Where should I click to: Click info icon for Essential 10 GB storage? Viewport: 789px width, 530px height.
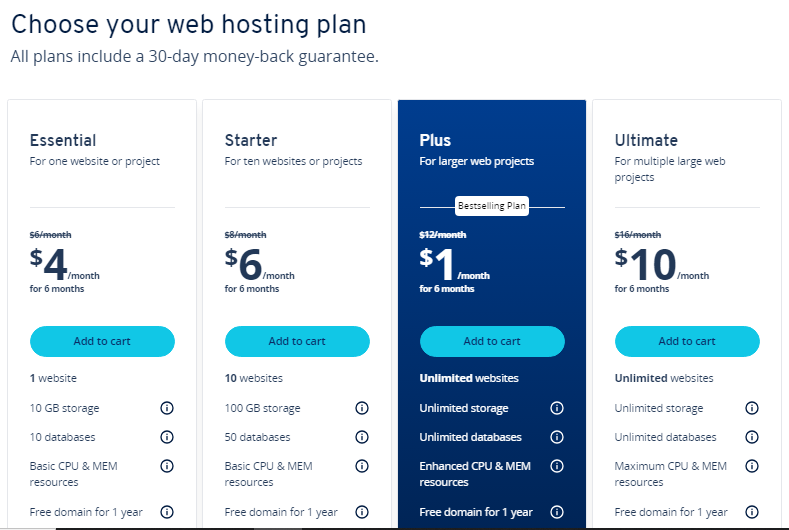click(167, 408)
